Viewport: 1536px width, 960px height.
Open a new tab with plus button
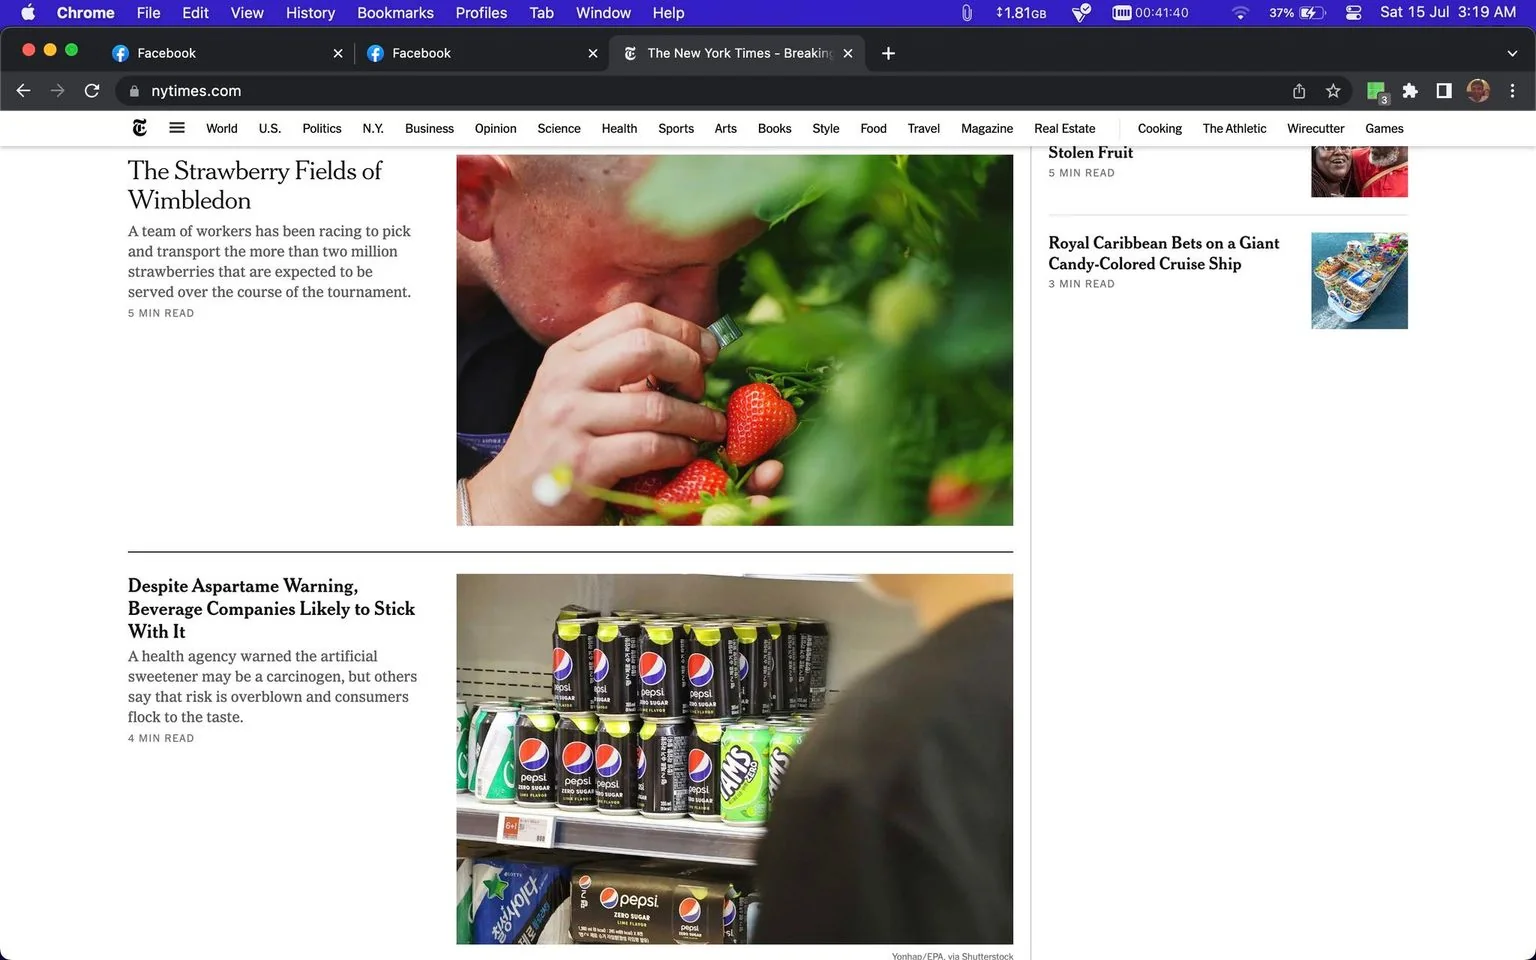coord(888,53)
